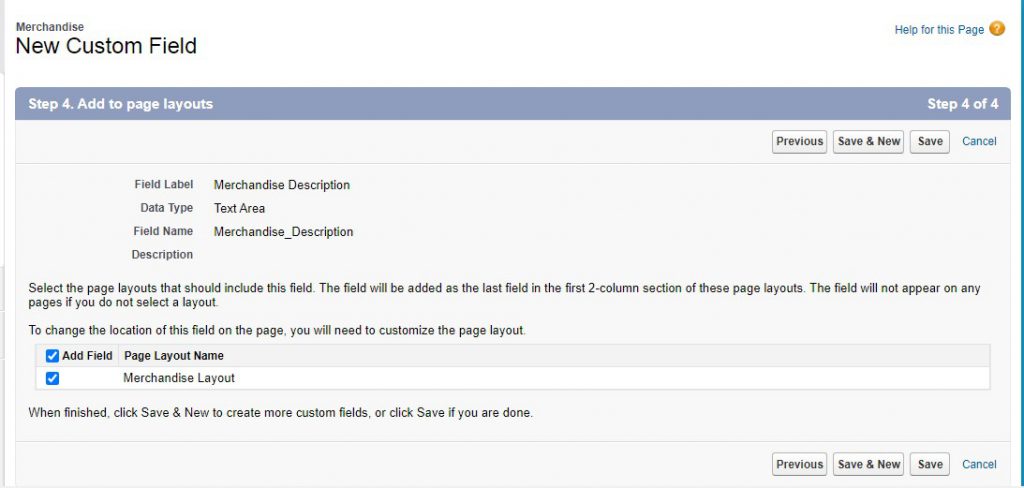This screenshot has width=1024, height=488.
Task: Open the Help for this Page link
Action: coord(939,30)
